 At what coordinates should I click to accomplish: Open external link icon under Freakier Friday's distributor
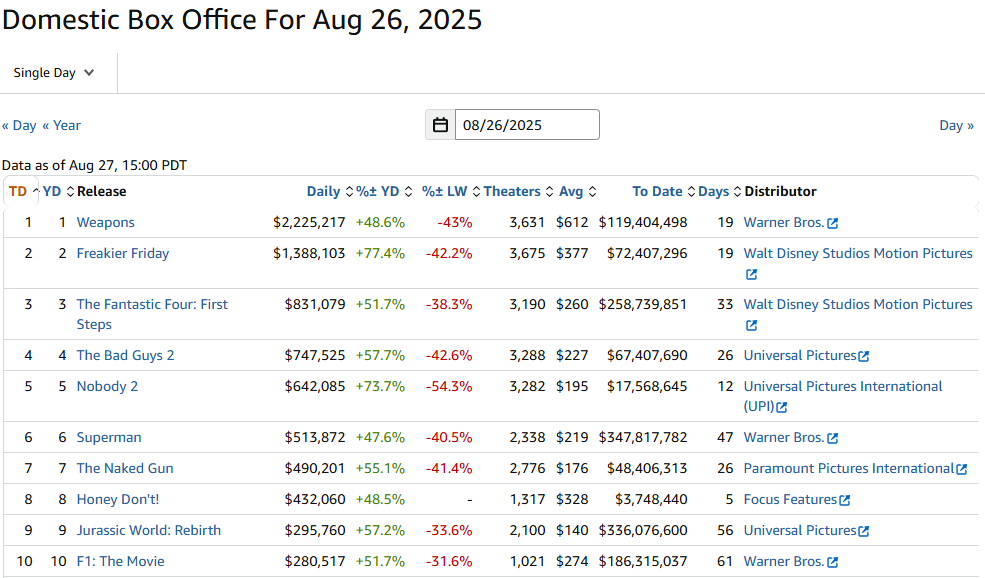[751, 275]
